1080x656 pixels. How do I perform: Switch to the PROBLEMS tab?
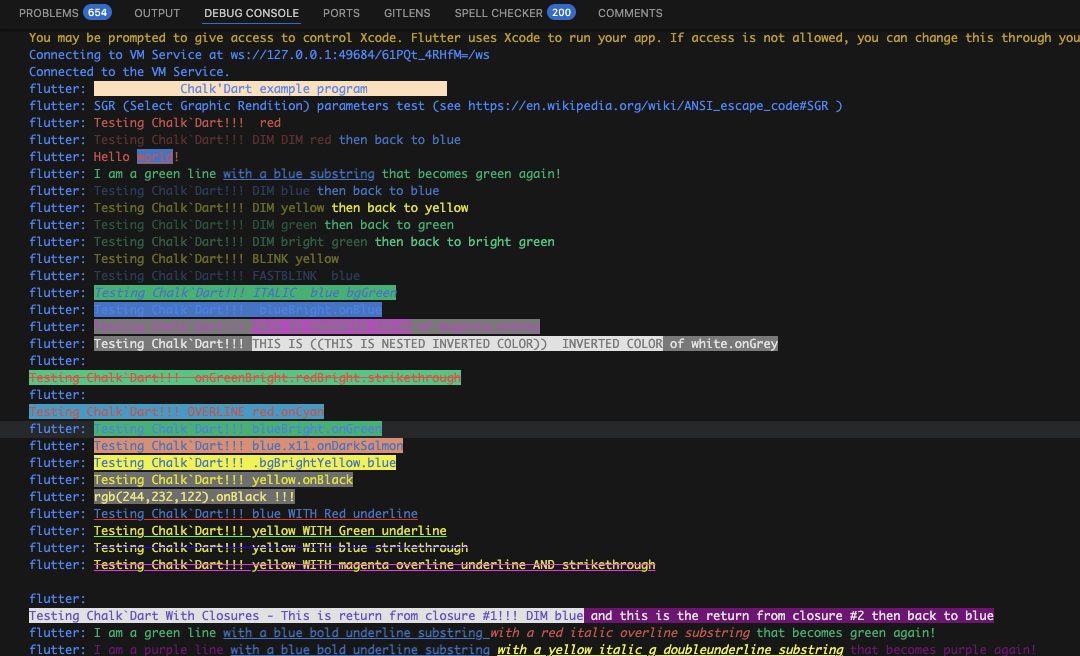[48, 13]
